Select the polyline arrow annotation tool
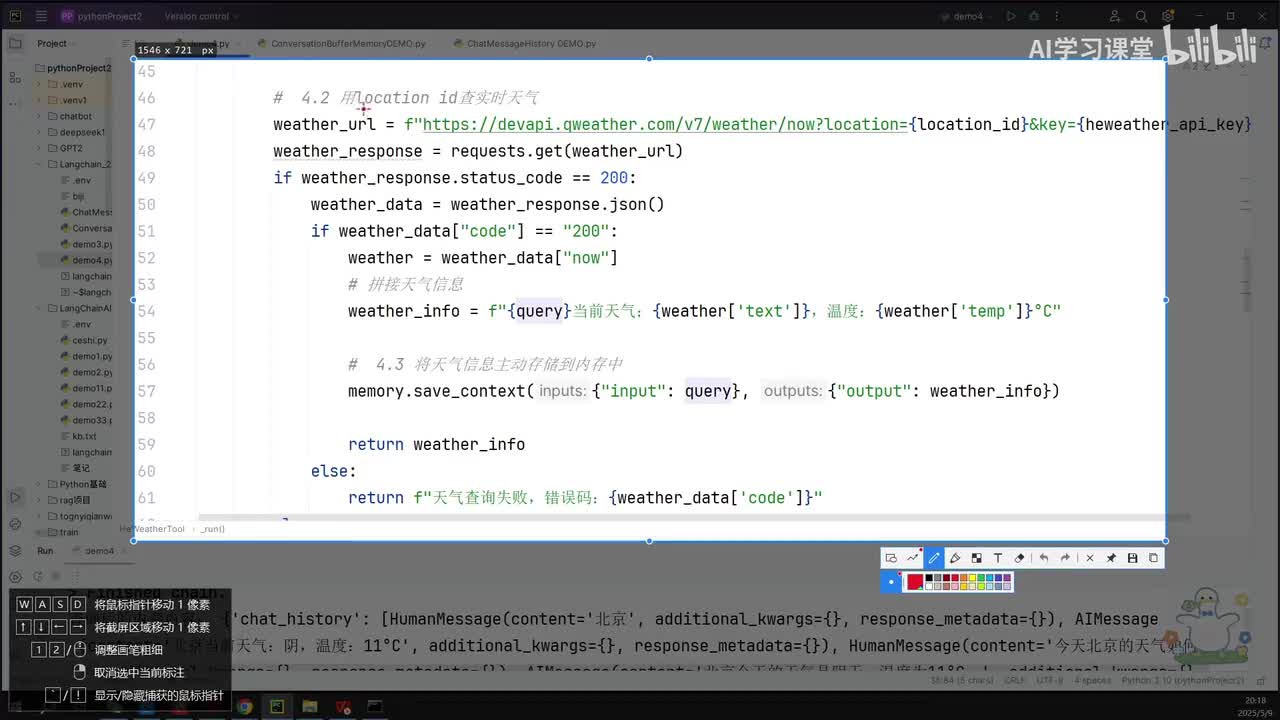The height and width of the screenshot is (720, 1280). [x=912, y=558]
